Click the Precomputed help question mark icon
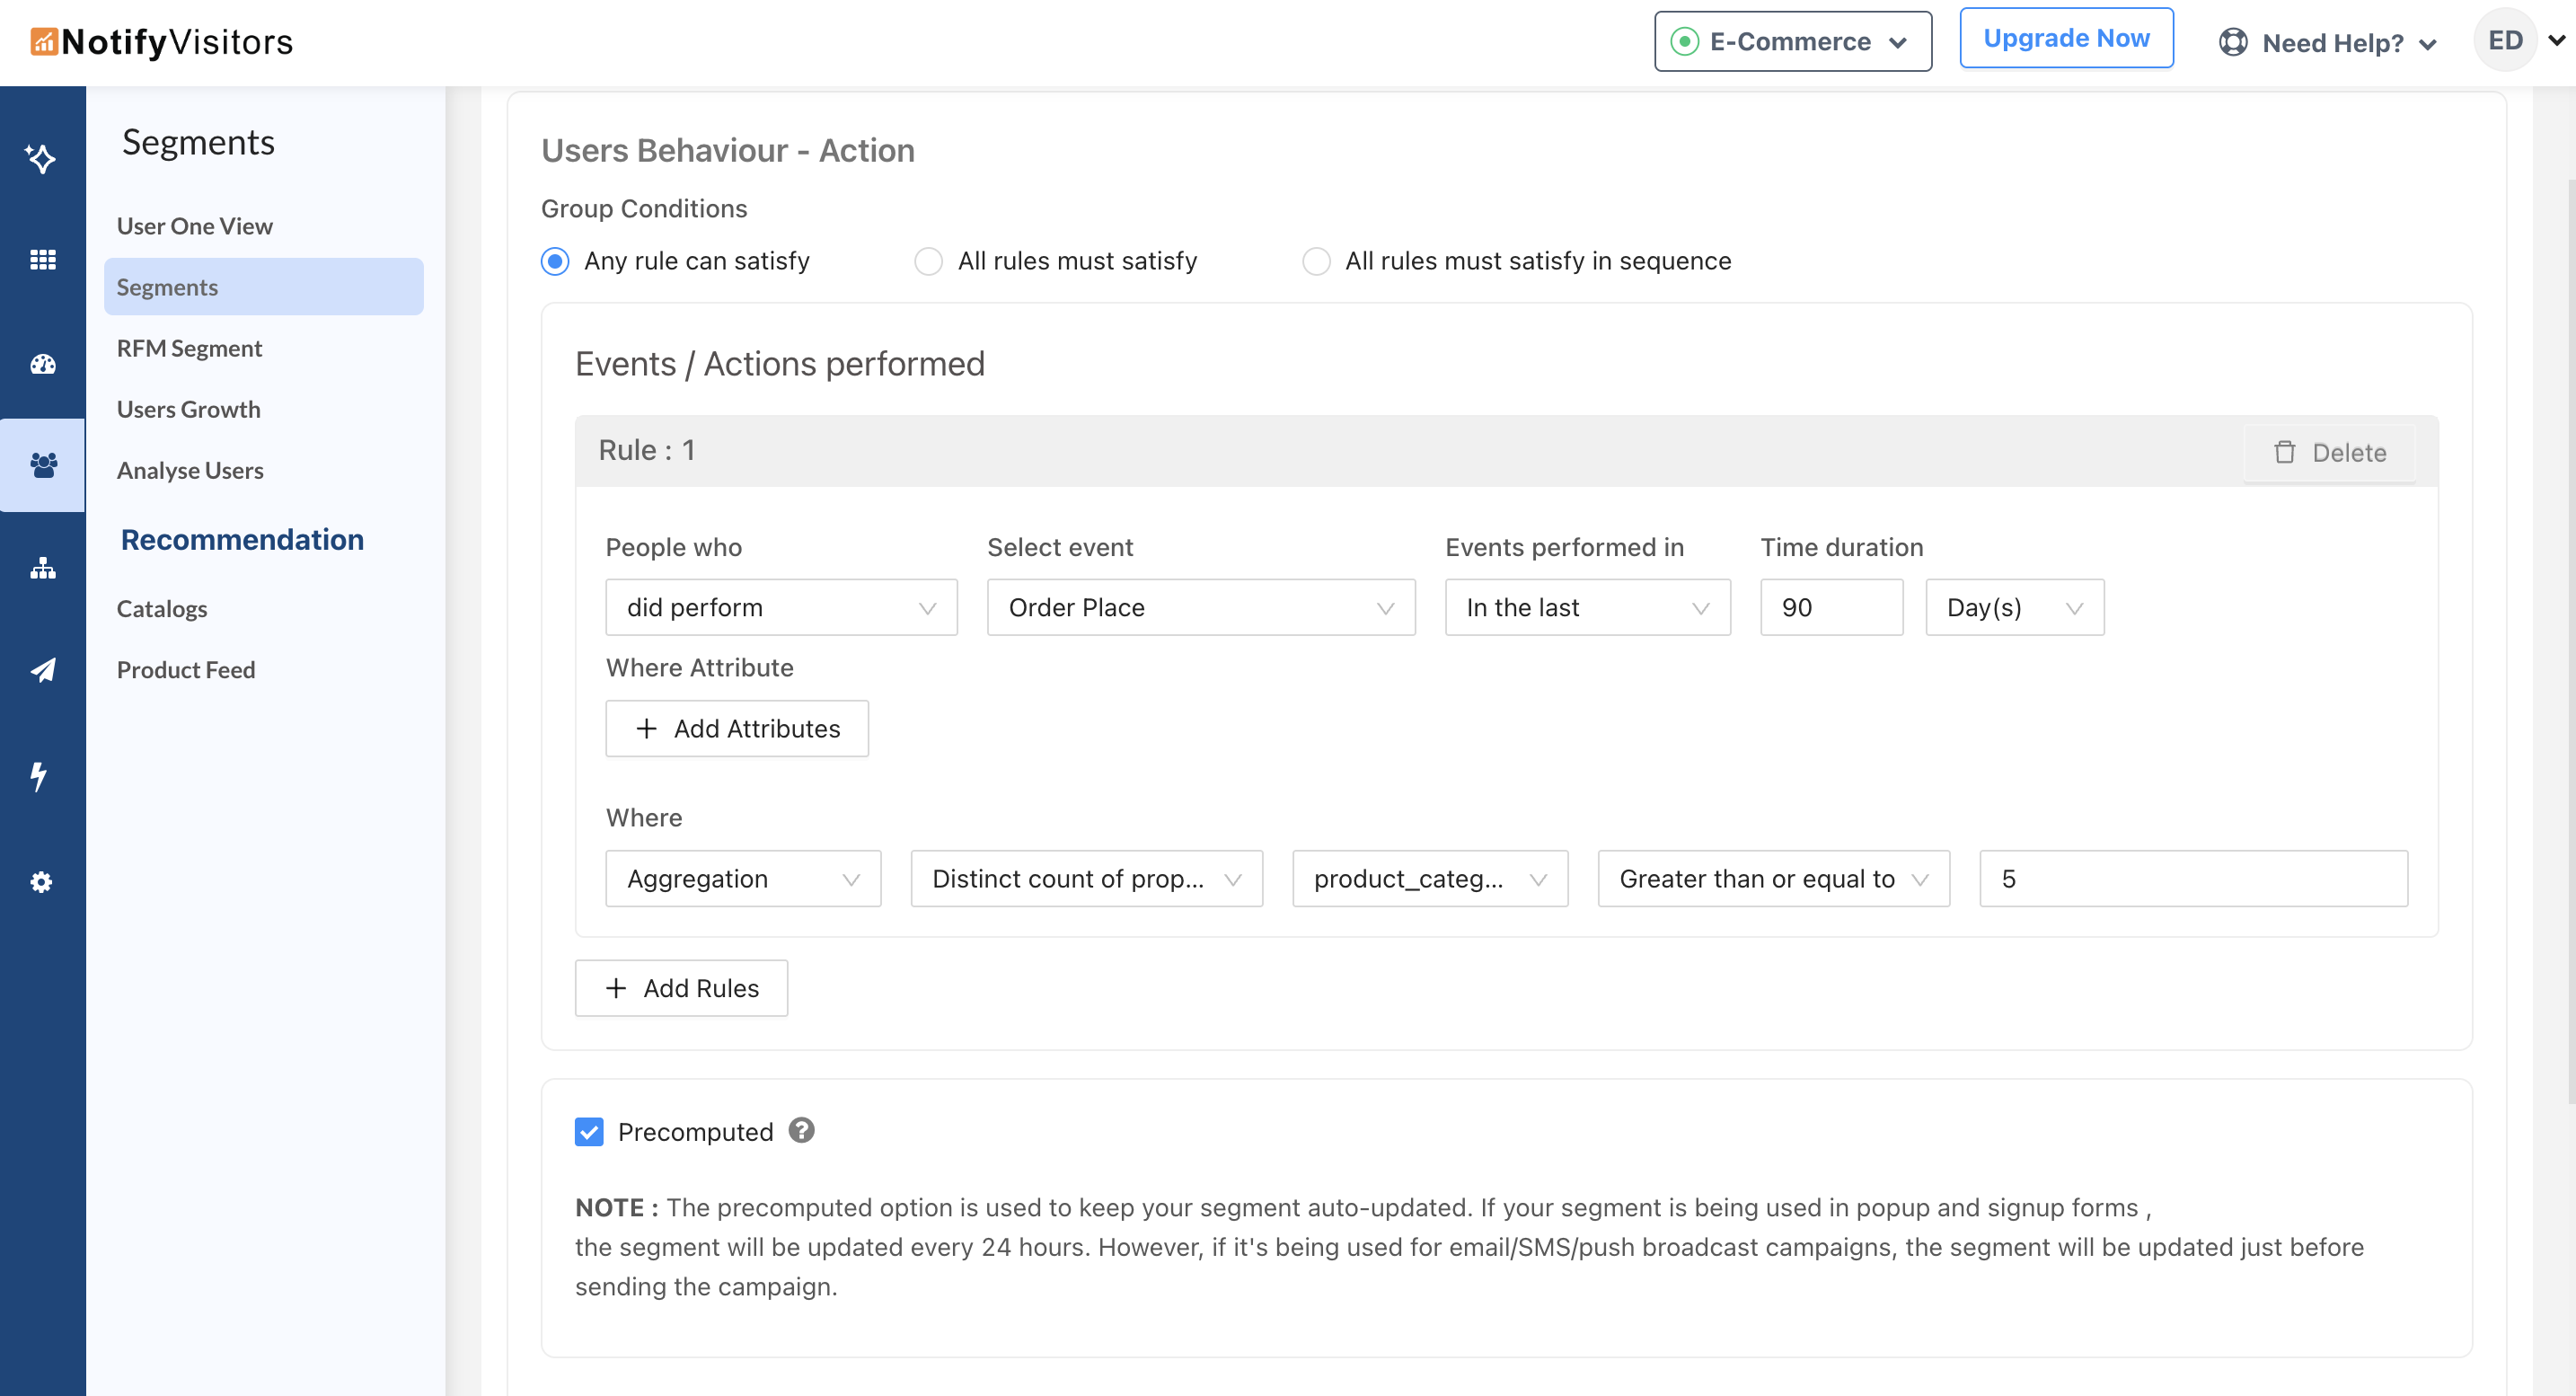The width and height of the screenshot is (2576, 1396). click(801, 1130)
